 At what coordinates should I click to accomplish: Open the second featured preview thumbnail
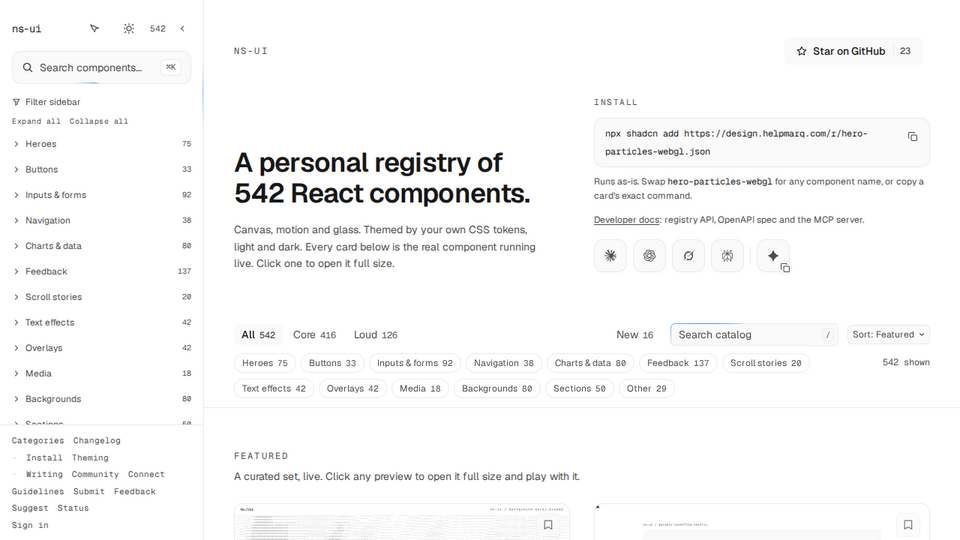tap(762, 522)
